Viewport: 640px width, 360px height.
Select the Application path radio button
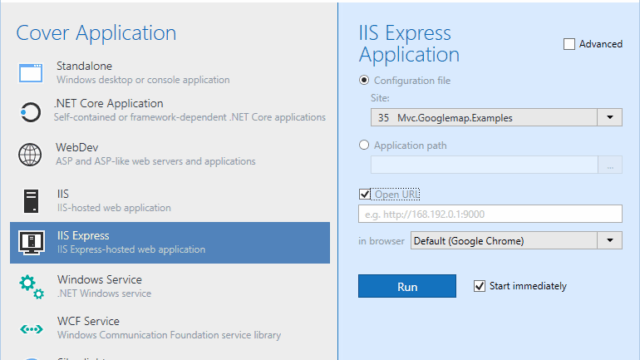click(364, 145)
